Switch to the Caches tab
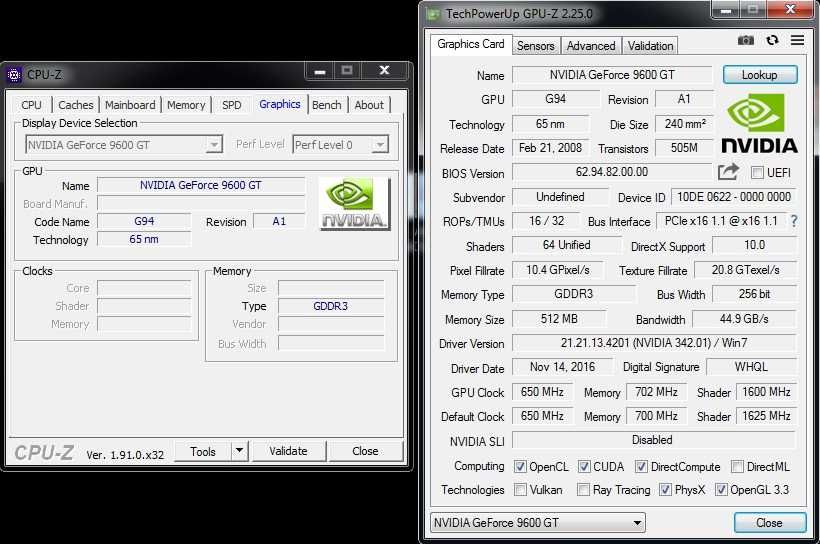 pyautogui.click(x=76, y=105)
